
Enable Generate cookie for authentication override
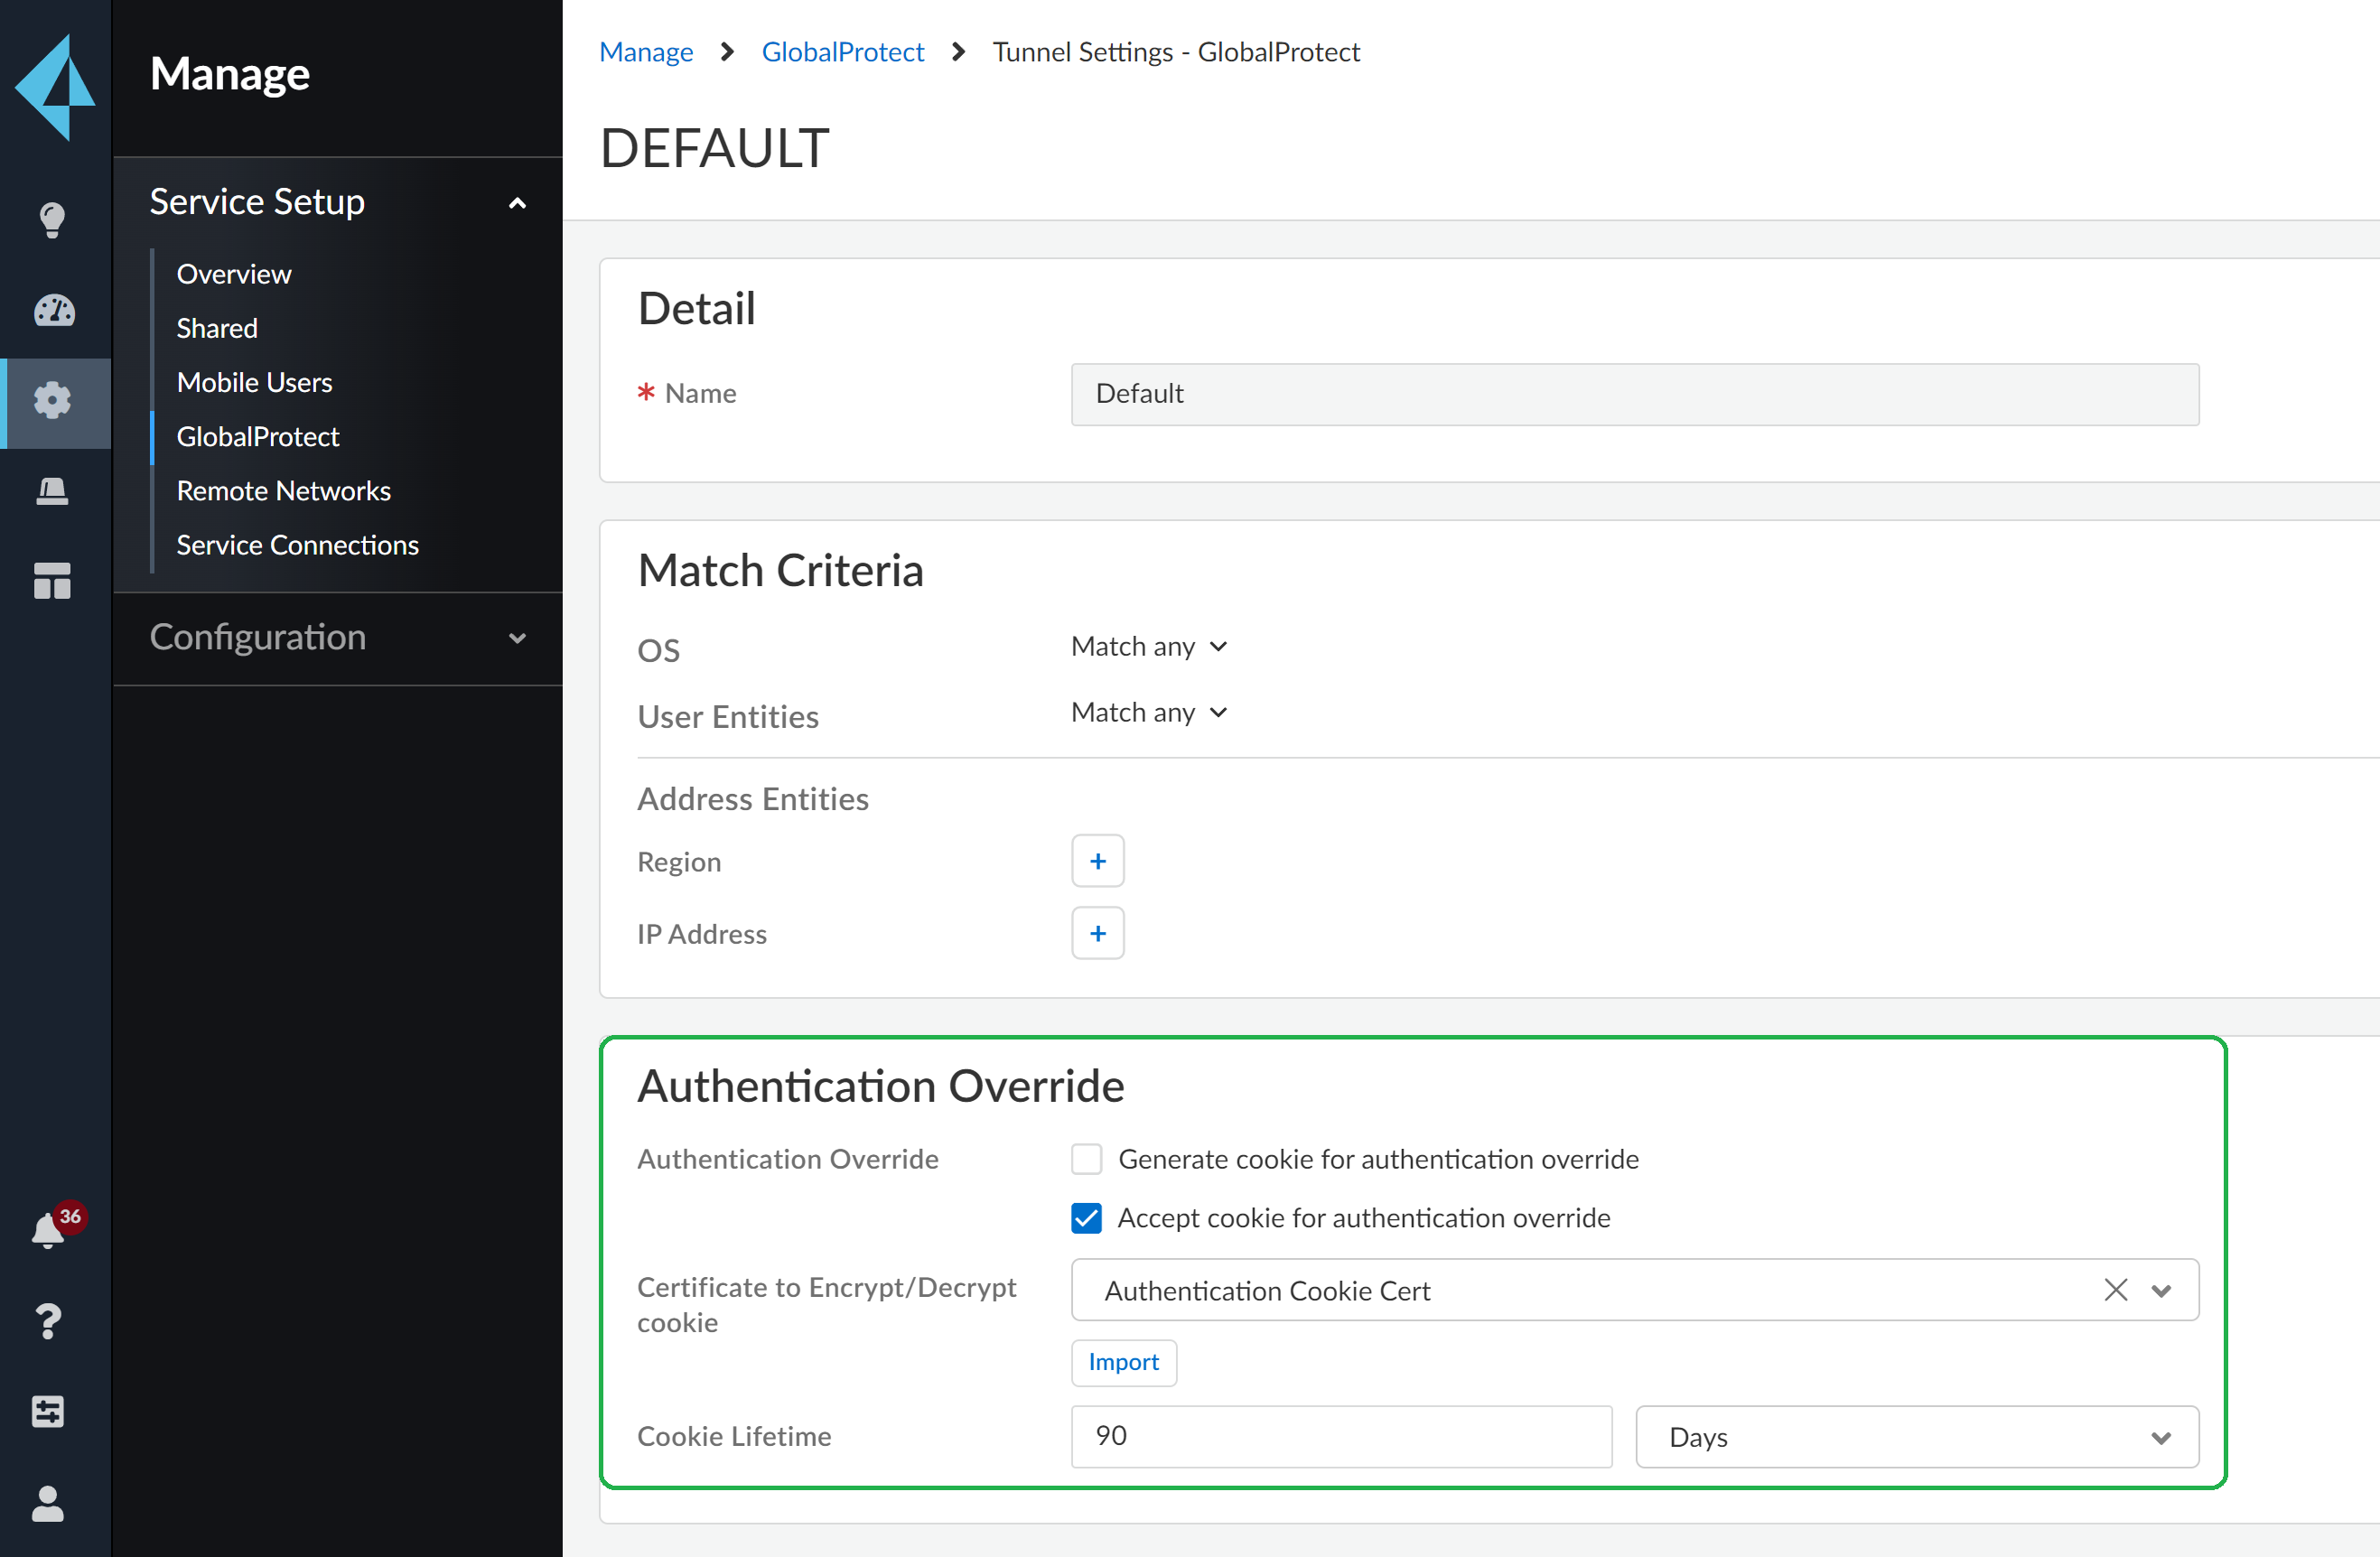pyautogui.click(x=1086, y=1159)
